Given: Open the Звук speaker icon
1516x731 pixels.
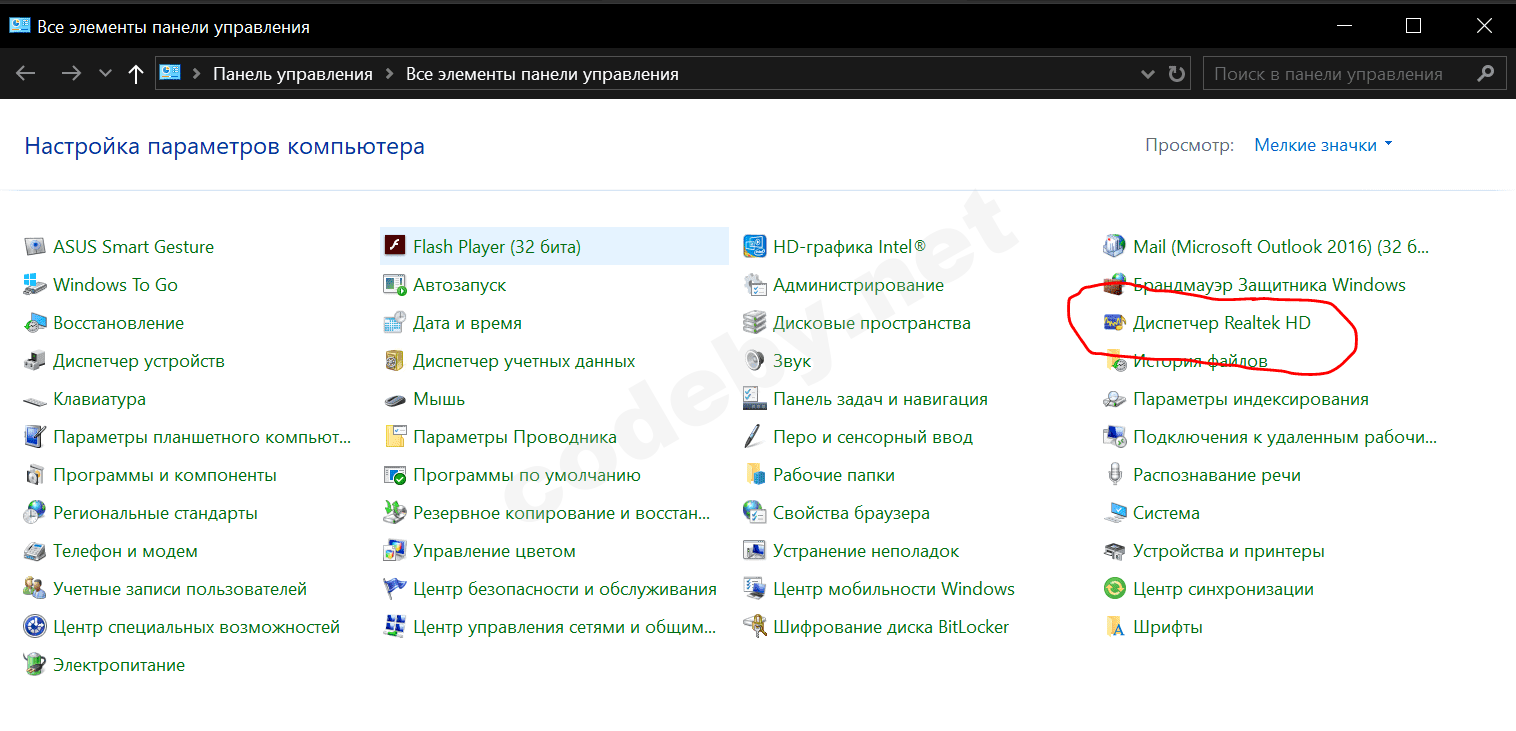Looking at the screenshot, I should [755, 361].
